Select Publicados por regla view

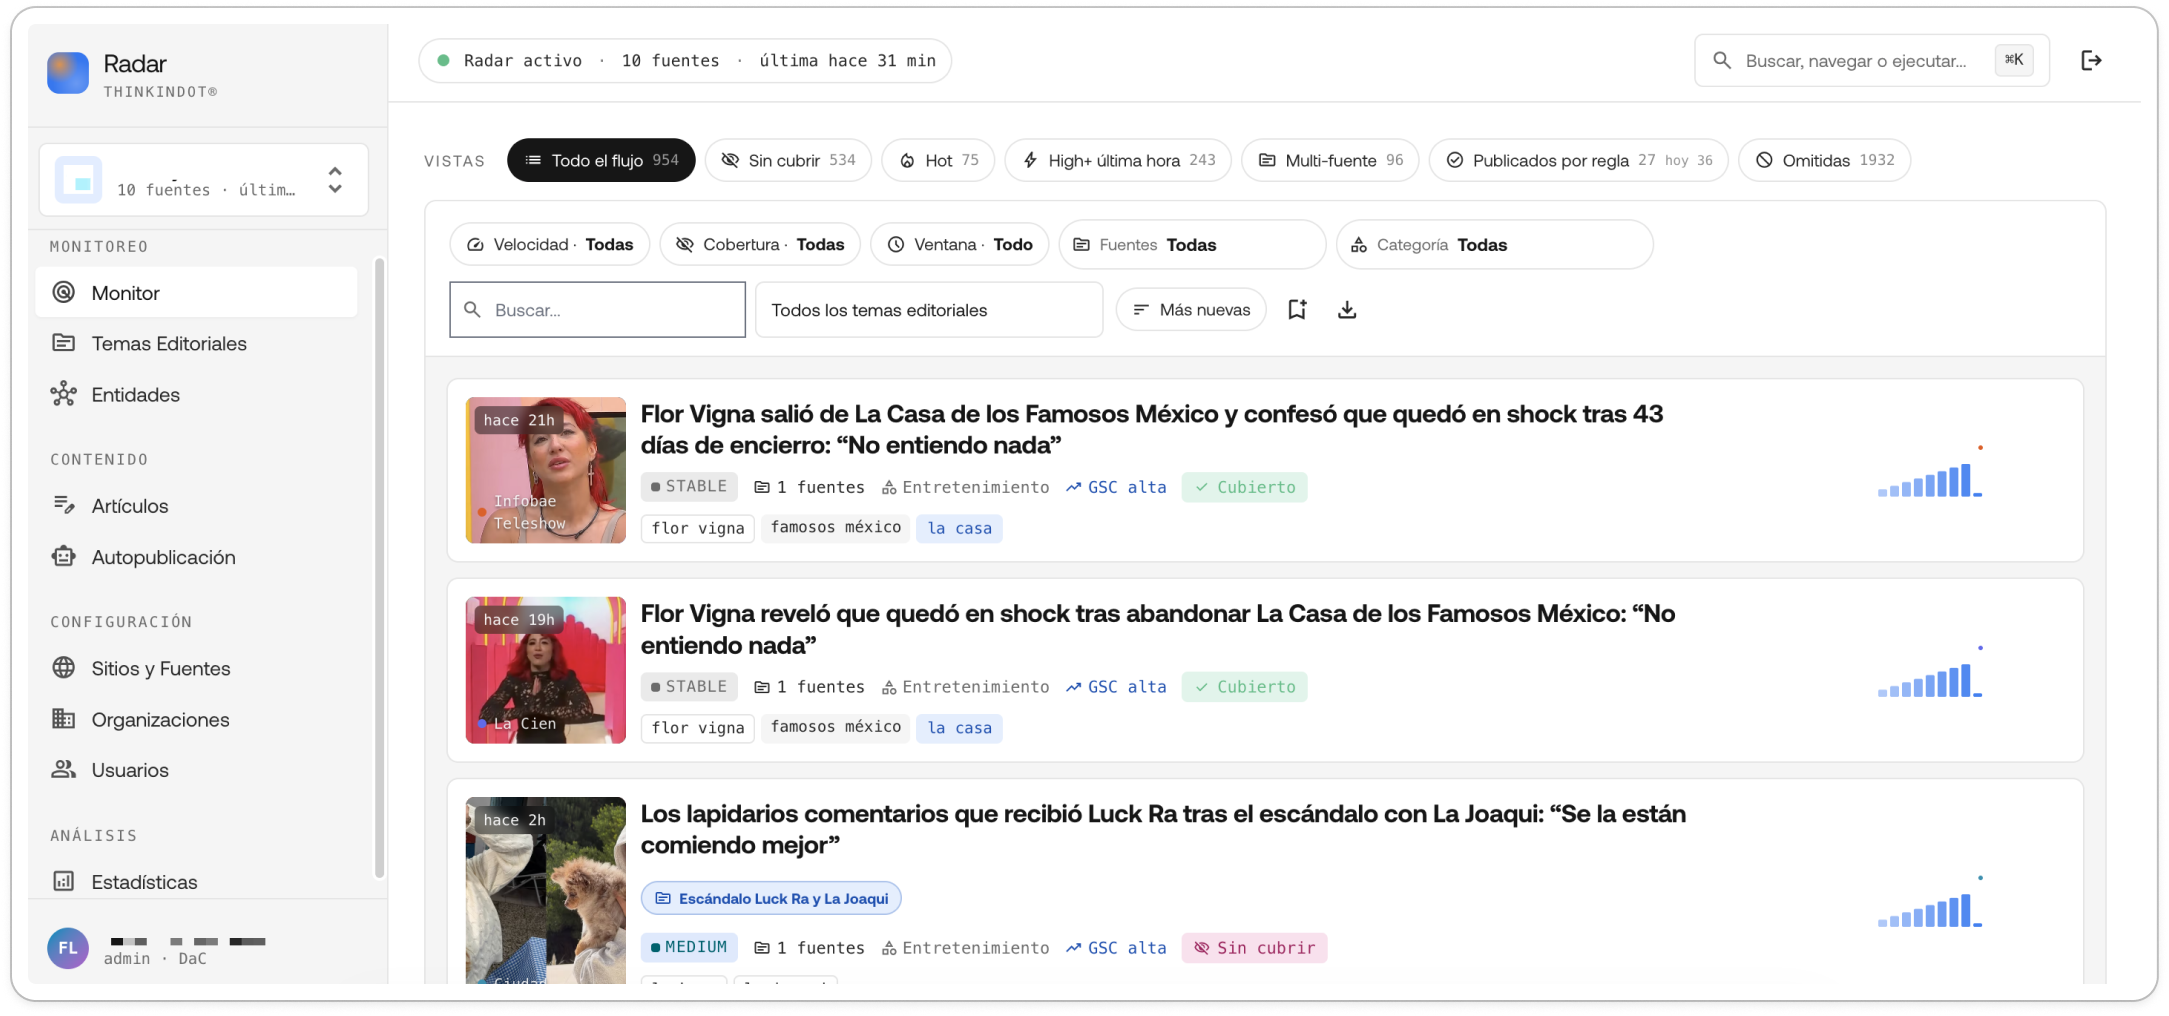[x=1579, y=160]
